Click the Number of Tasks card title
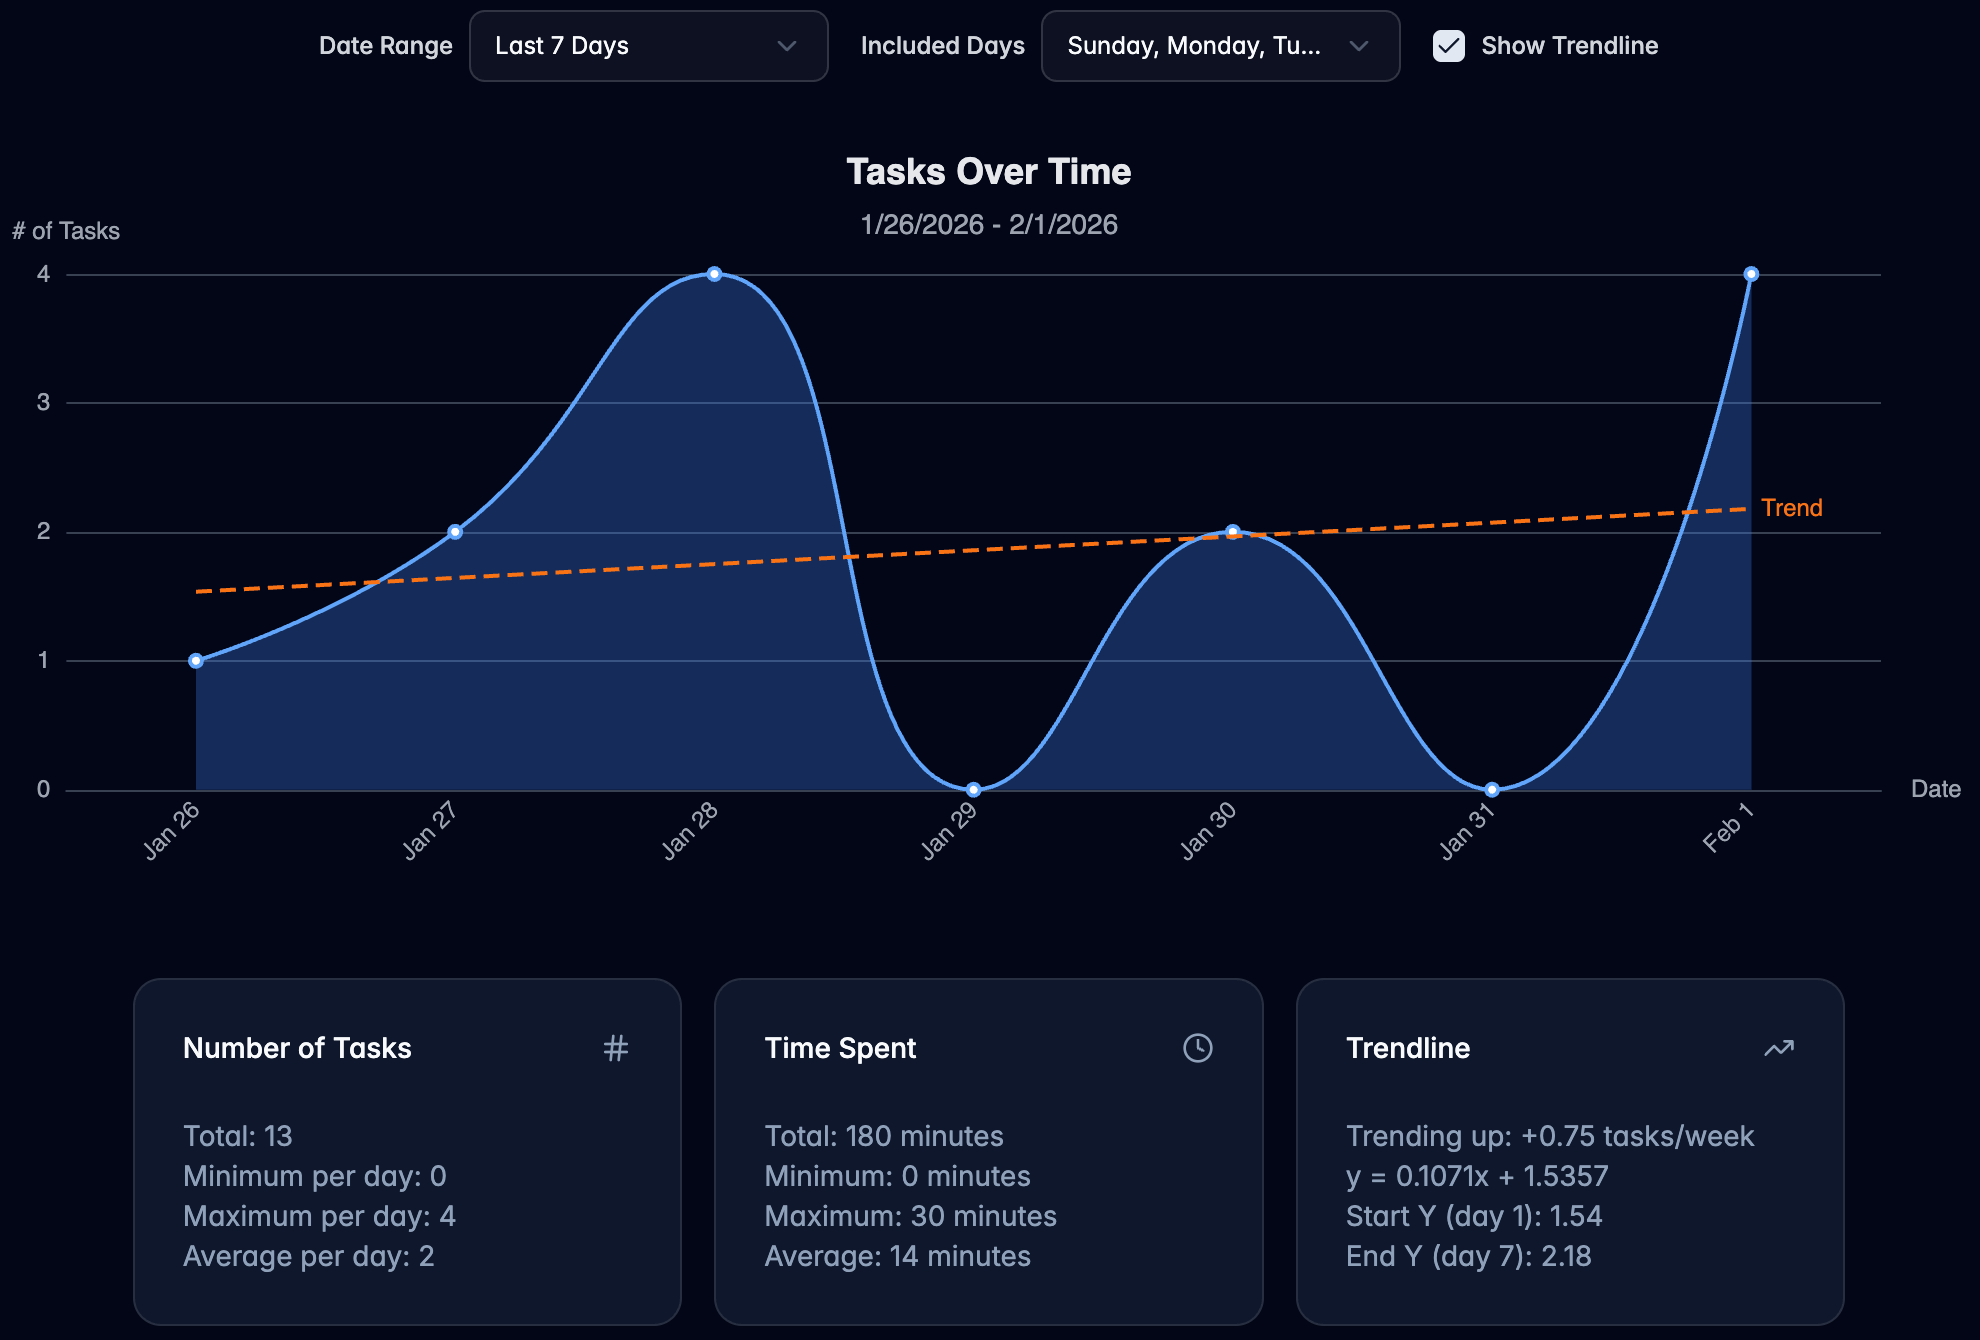Screen dimensions: 1980x1340 pos(296,1048)
